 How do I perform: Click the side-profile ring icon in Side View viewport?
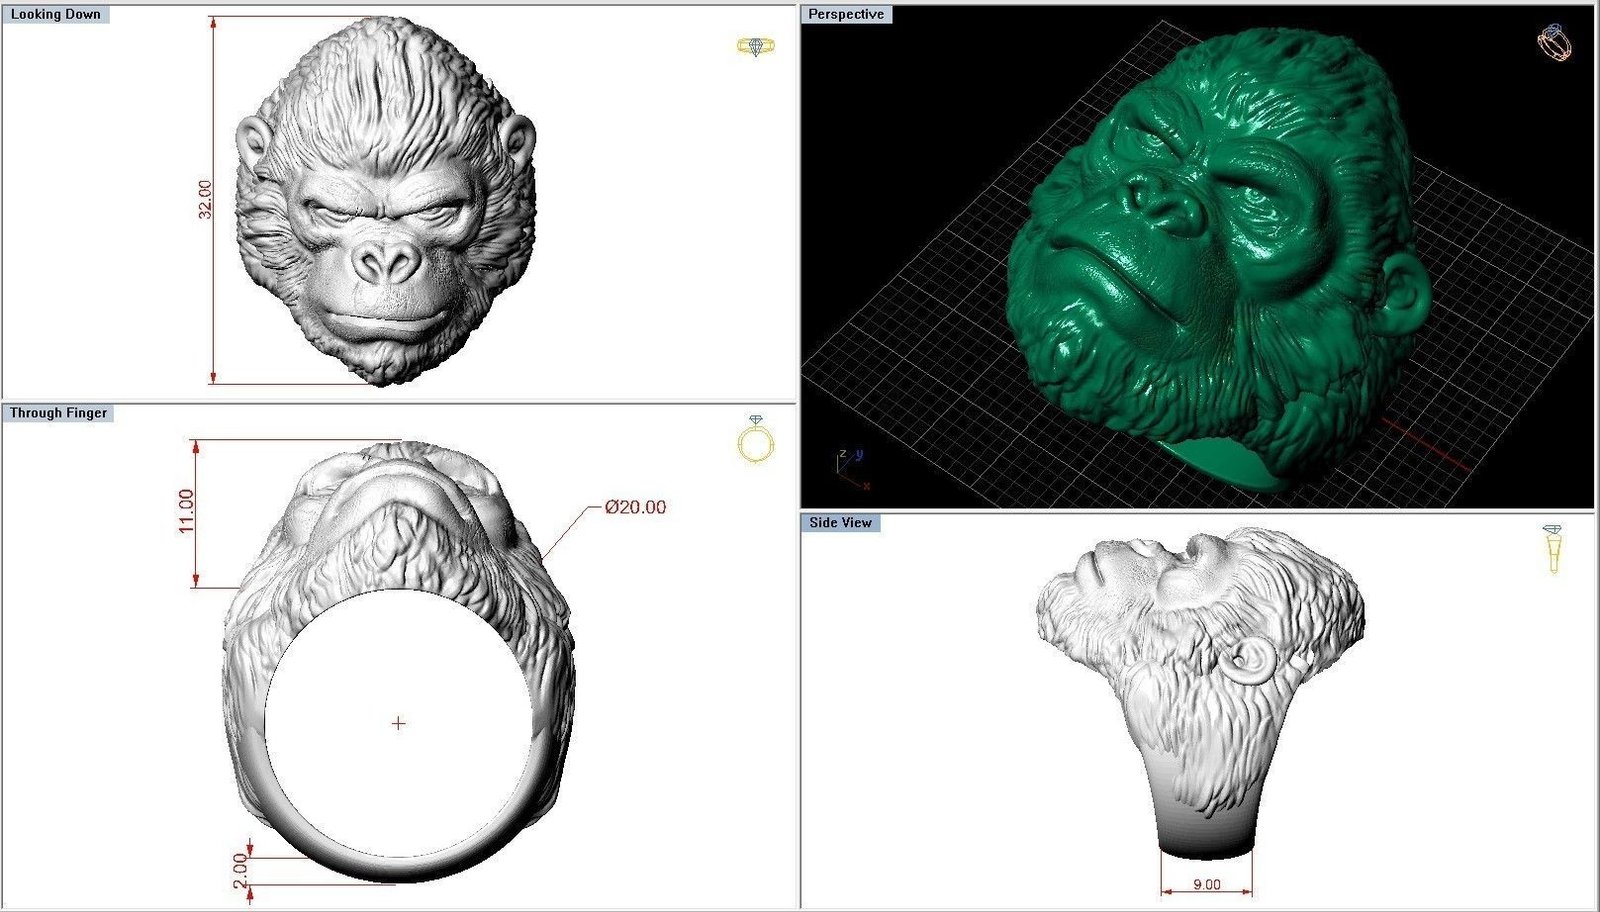coord(1553,548)
